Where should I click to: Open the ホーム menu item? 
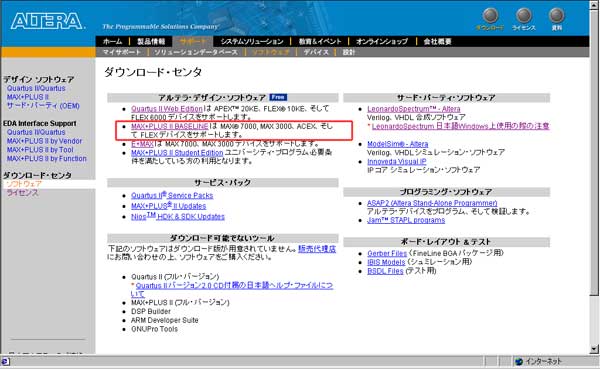(x=112, y=41)
